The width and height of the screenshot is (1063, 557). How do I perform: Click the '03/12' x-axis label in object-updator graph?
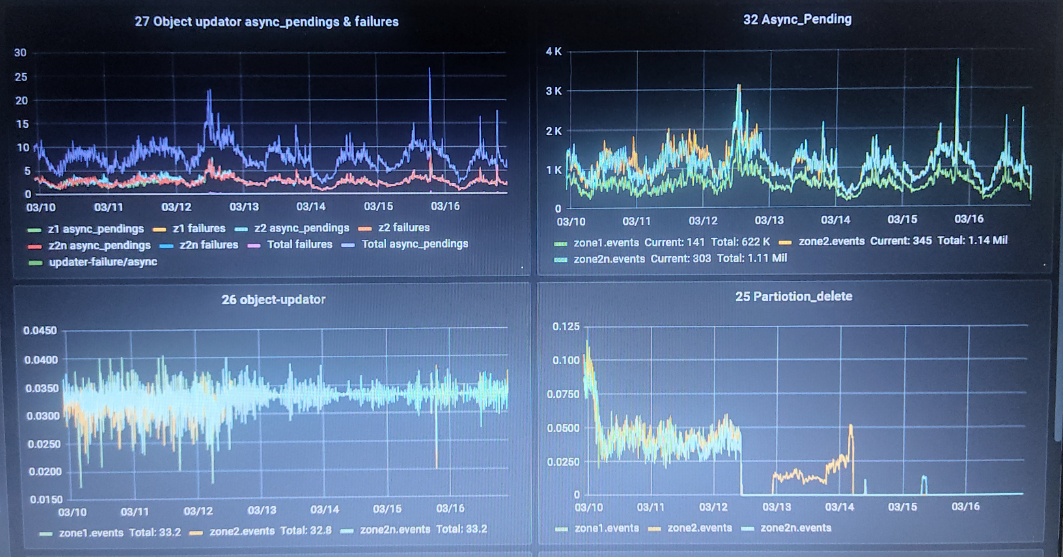pos(198,511)
